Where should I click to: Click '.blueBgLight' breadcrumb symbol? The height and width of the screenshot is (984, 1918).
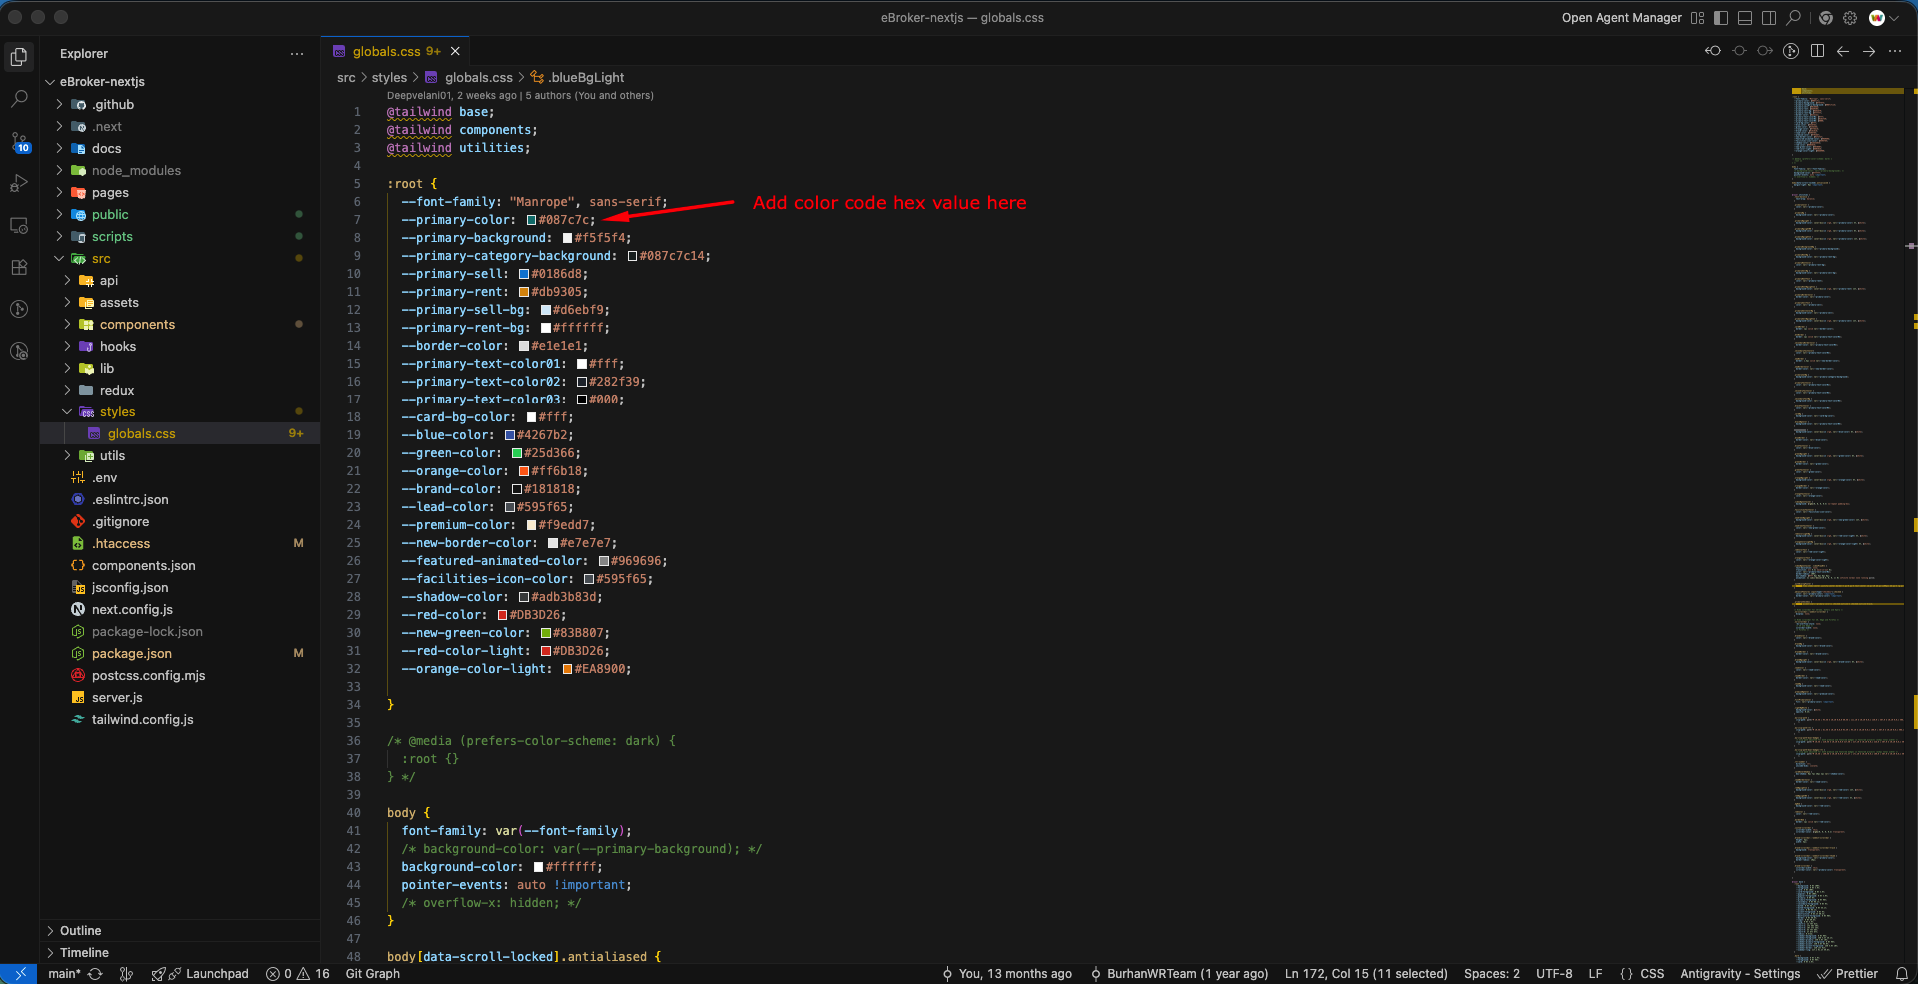[586, 77]
